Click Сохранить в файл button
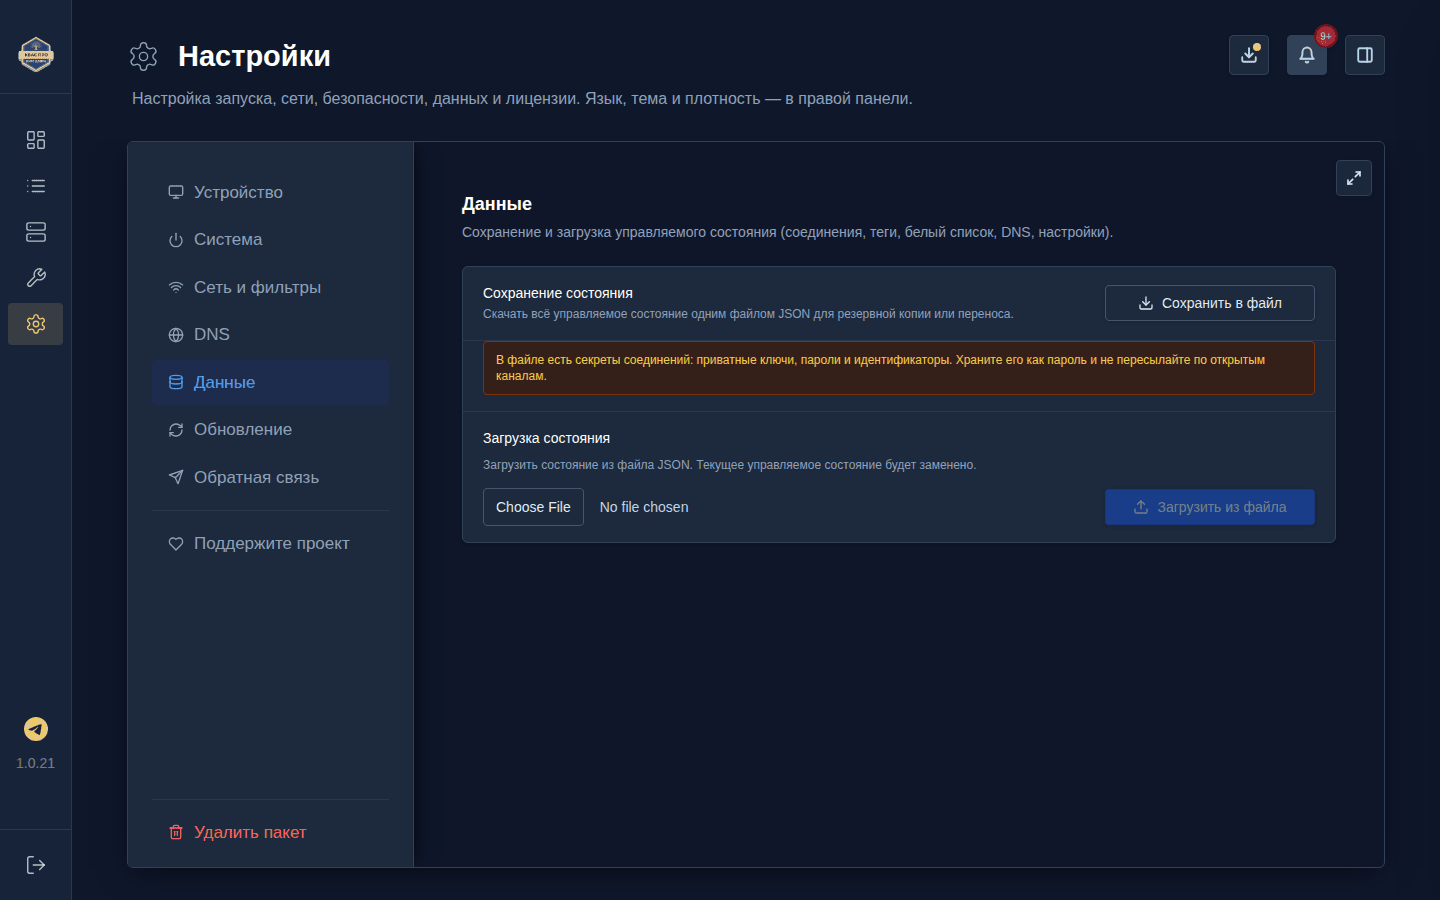This screenshot has width=1440, height=900. [1210, 303]
